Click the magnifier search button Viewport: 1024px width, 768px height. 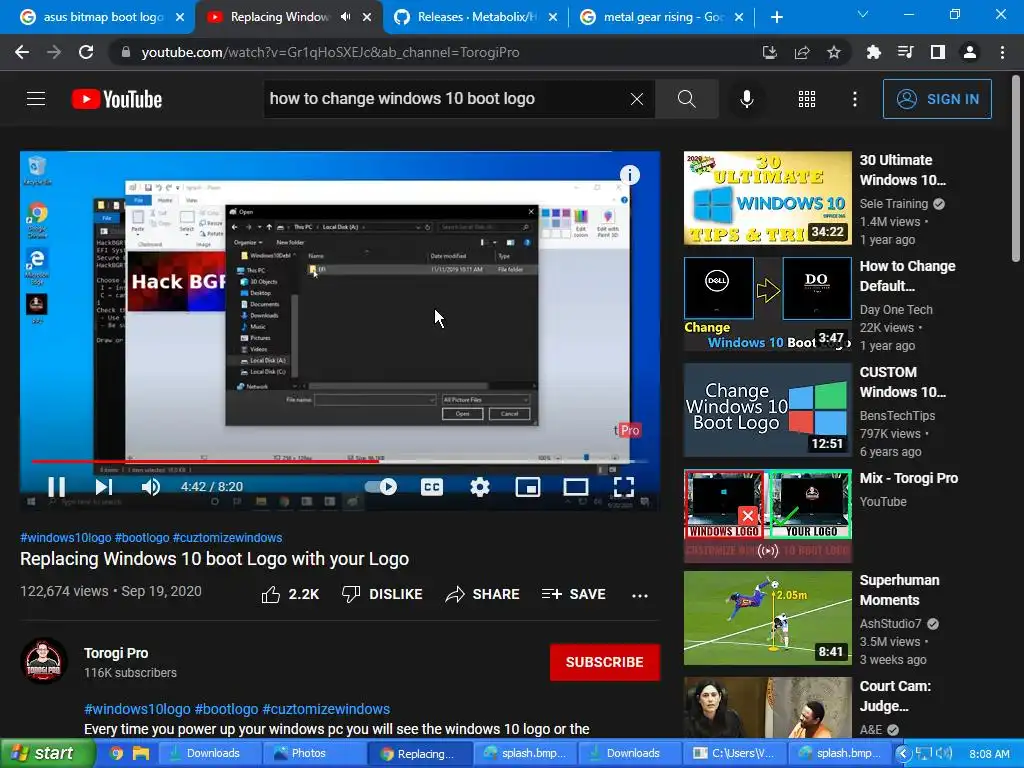pyautogui.click(x=686, y=99)
